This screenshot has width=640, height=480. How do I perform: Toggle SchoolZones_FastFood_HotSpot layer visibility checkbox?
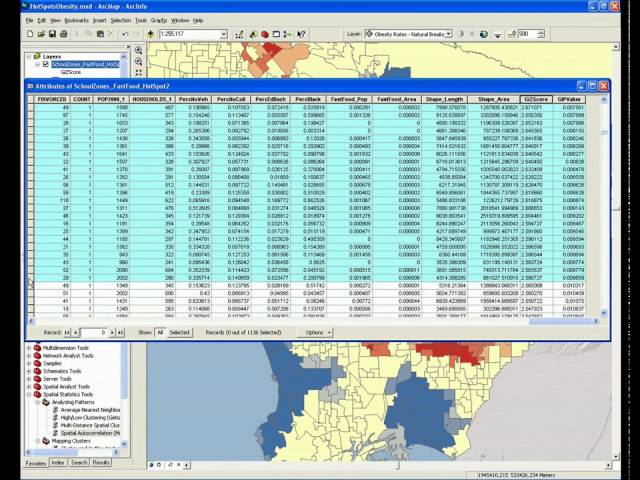46,64
